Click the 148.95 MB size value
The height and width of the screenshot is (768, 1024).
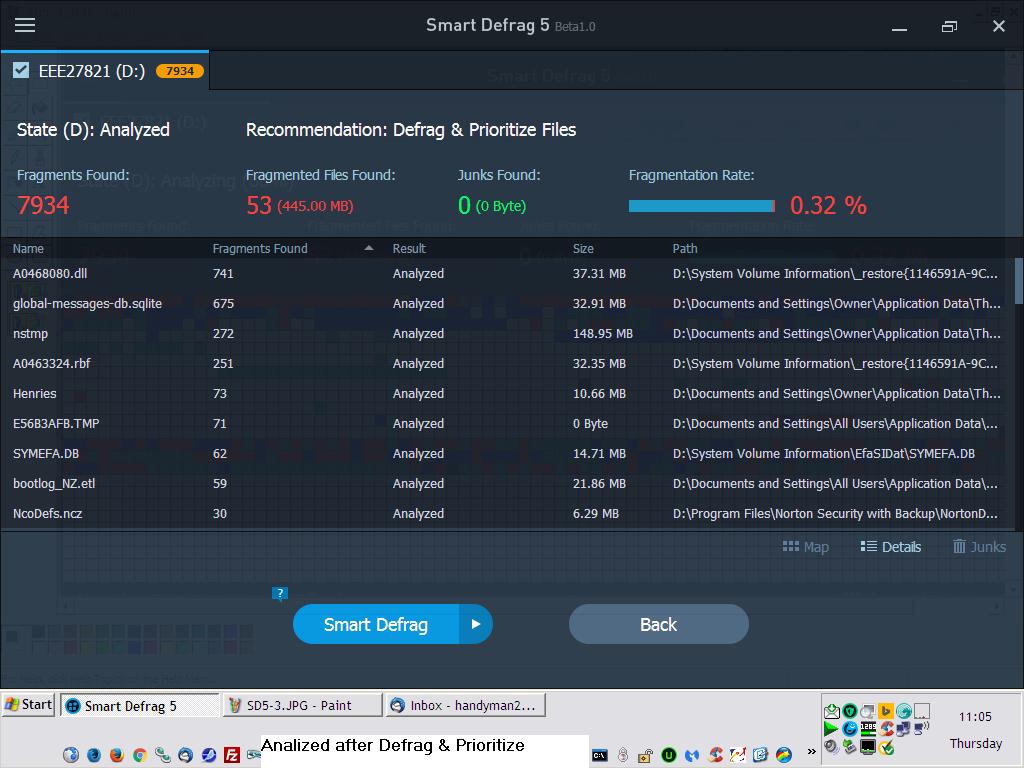click(602, 334)
